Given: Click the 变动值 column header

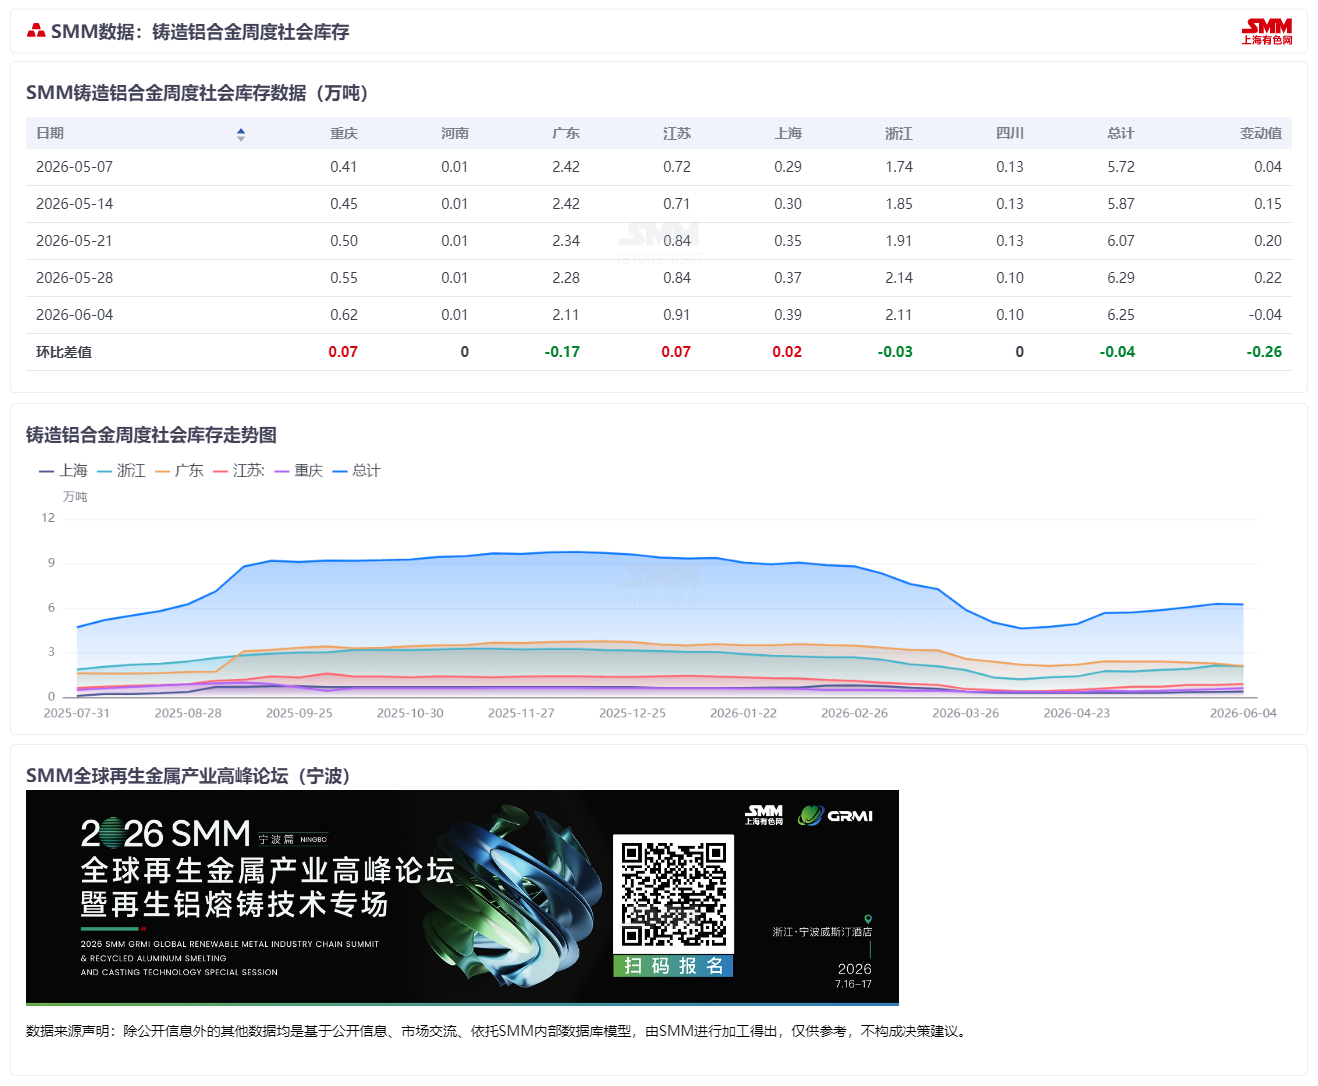Looking at the screenshot, I should [1261, 133].
